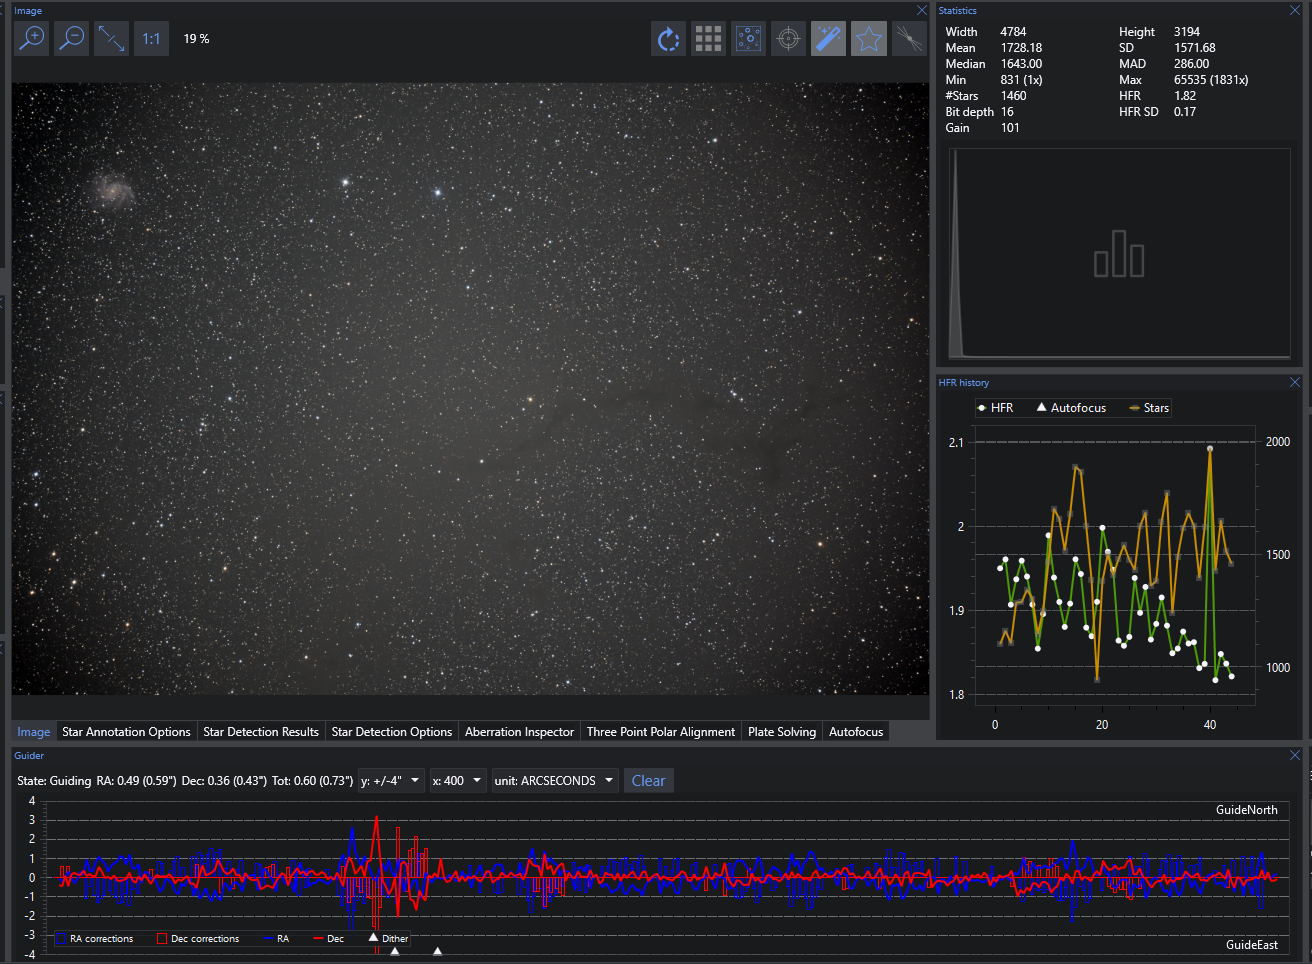Open the Three Point Polar Alignment tab

[x=660, y=732]
